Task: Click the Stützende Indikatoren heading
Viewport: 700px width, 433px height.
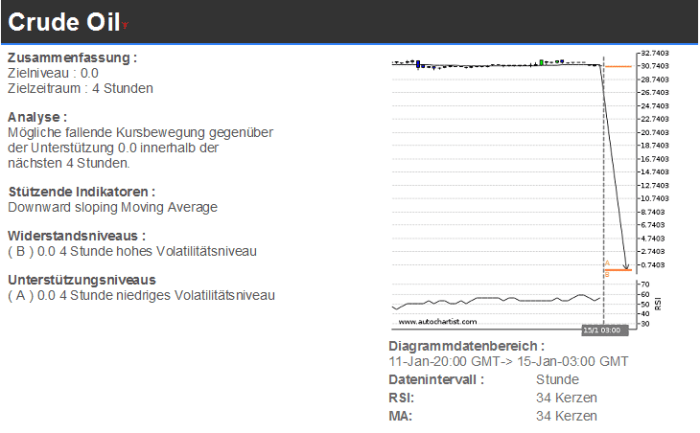Action: (x=81, y=191)
